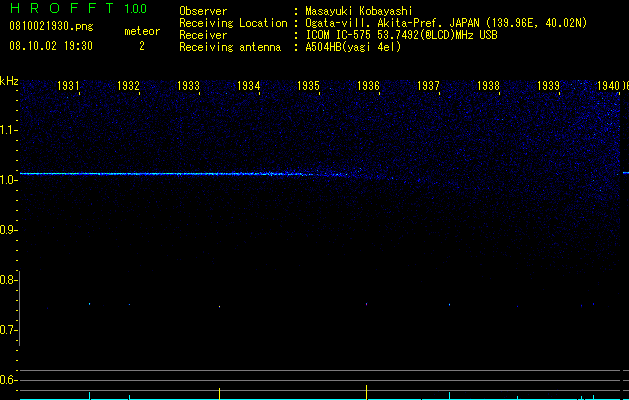Image resolution: width=629 pixels, height=400 pixels.
Task: Click the A504HB antenna description text
Action: pyautogui.click(x=353, y=47)
